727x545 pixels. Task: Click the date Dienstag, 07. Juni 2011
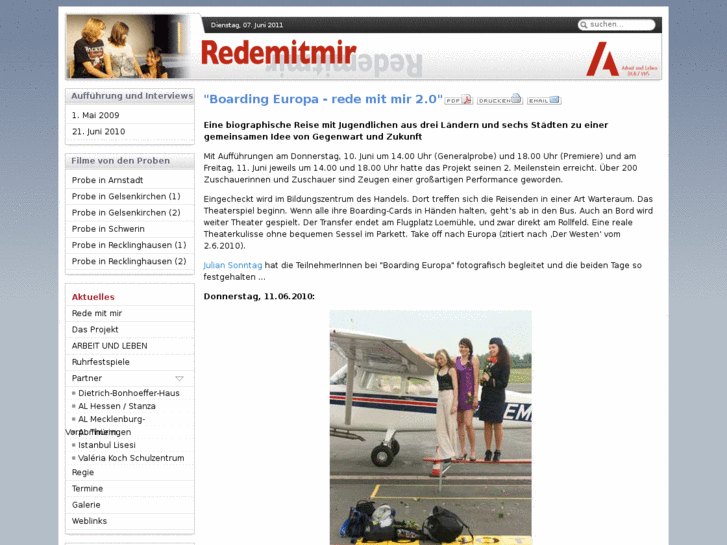(x=247, y=25)
